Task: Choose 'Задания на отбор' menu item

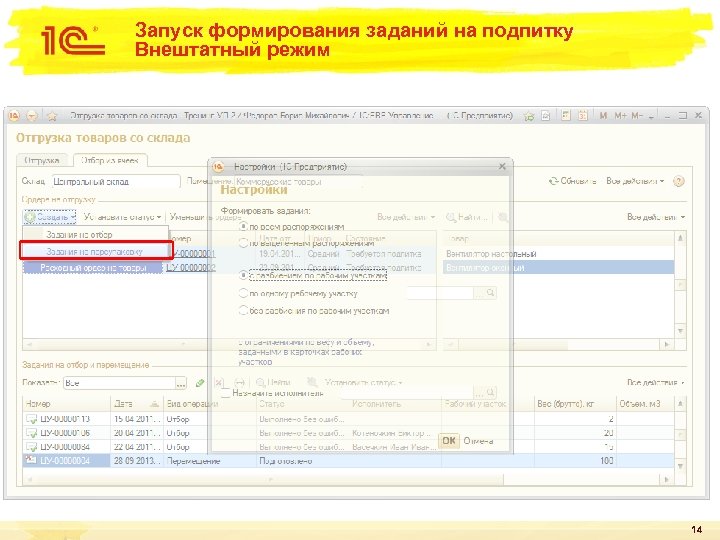Action: click(96, 234)
